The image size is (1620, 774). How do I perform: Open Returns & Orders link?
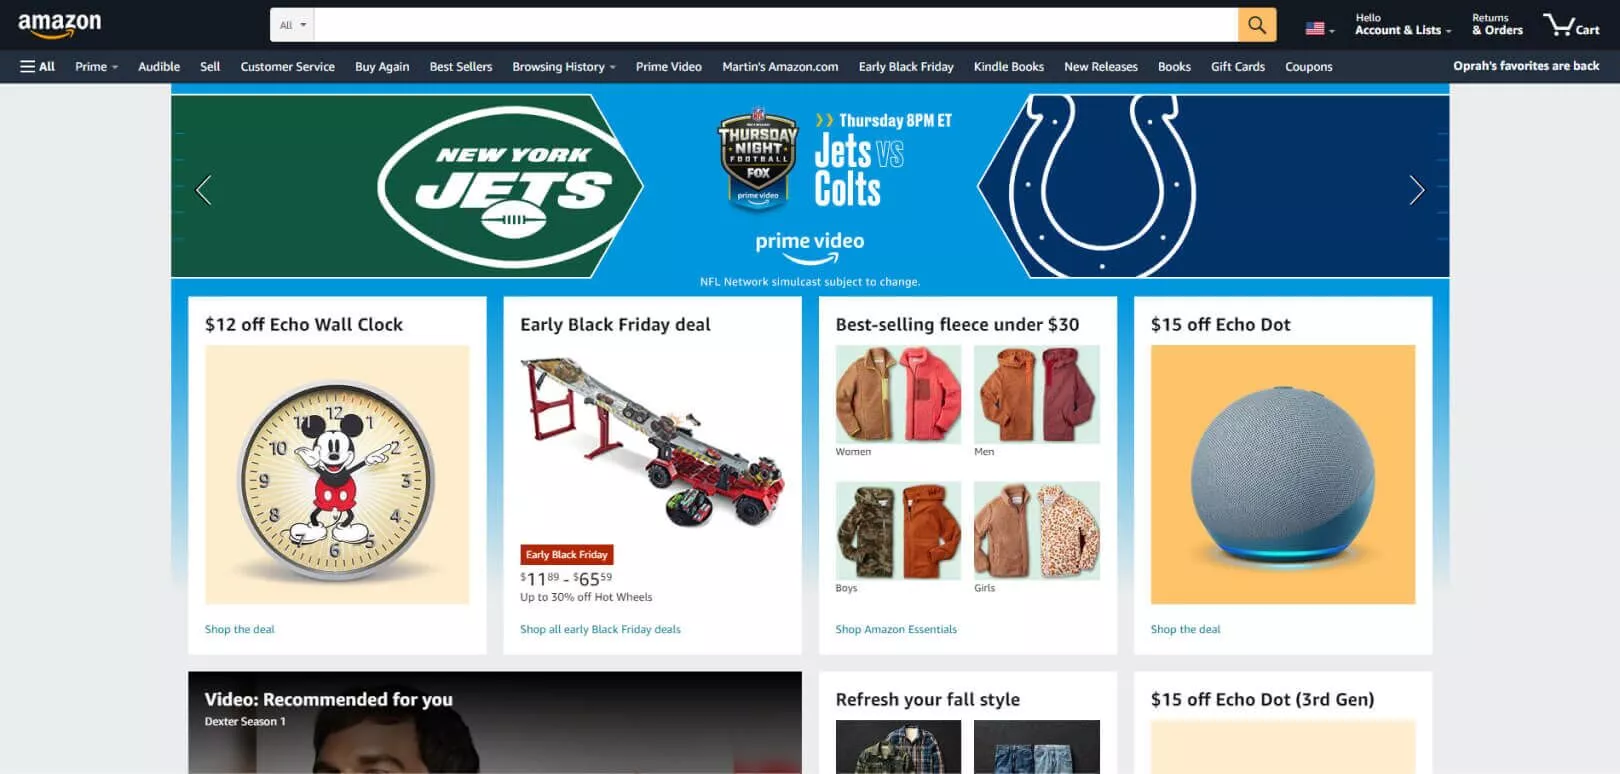pos(1497,24)
